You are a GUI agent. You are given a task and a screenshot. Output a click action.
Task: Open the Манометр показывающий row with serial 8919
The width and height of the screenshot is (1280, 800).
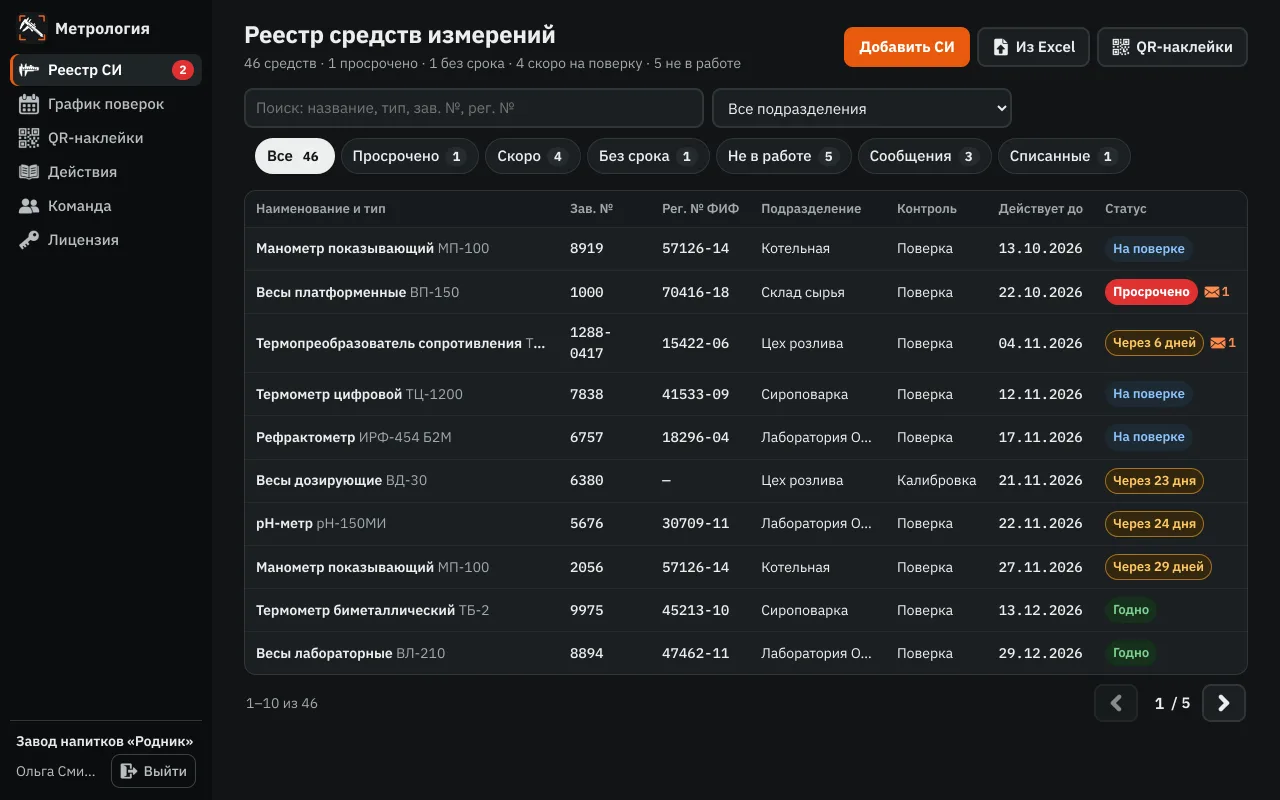[746, 248]
